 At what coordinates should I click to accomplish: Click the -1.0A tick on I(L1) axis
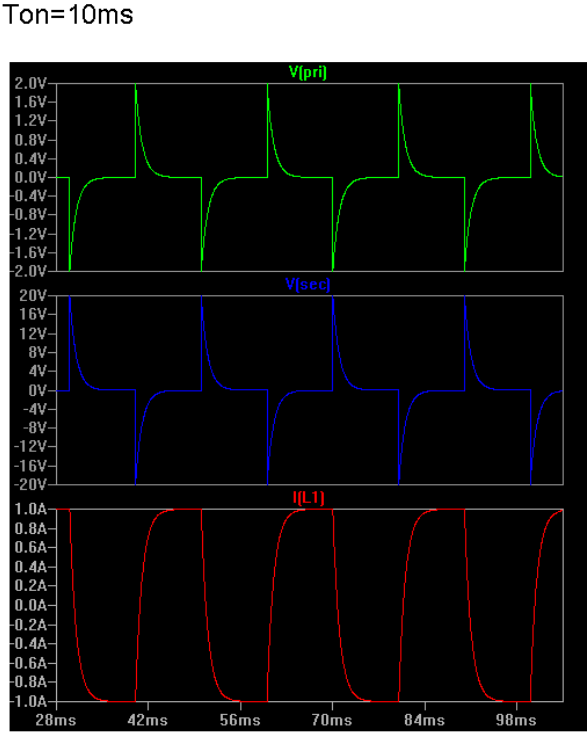29,702
